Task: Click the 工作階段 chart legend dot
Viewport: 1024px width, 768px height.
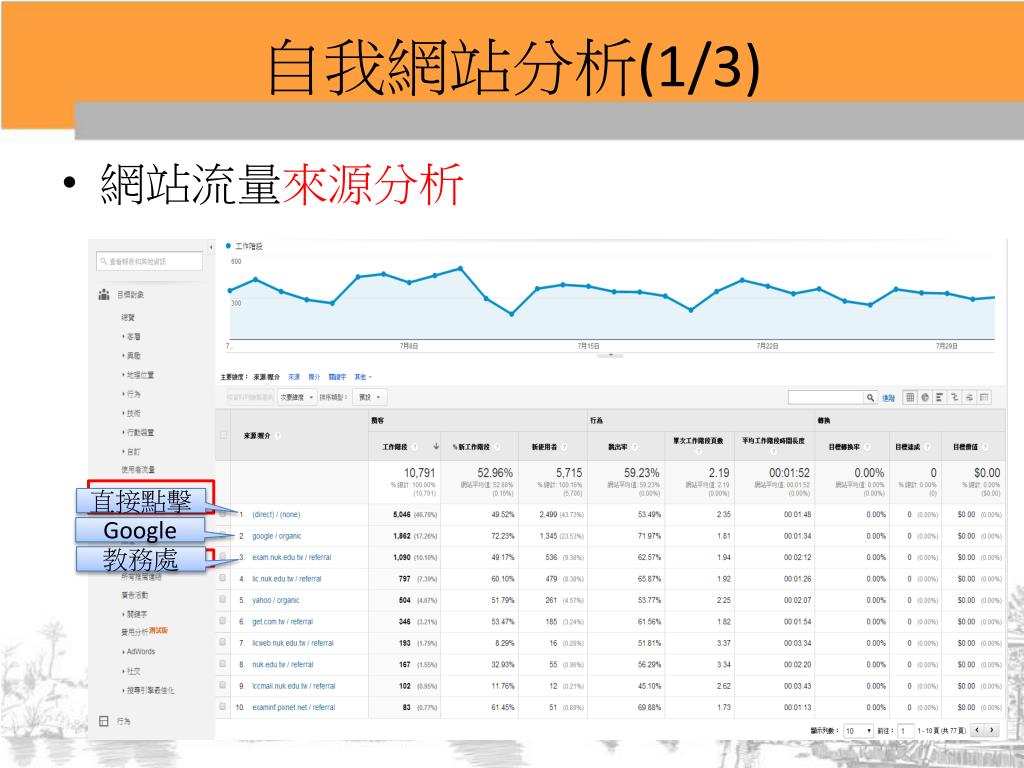Action: (x=228, y=246)
